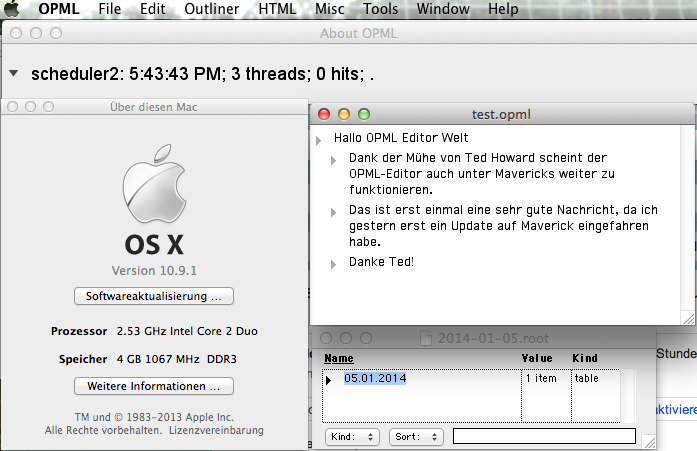Open the Apple menu
Viewport: 697px width, 451px height.
(x=12, y=8)
